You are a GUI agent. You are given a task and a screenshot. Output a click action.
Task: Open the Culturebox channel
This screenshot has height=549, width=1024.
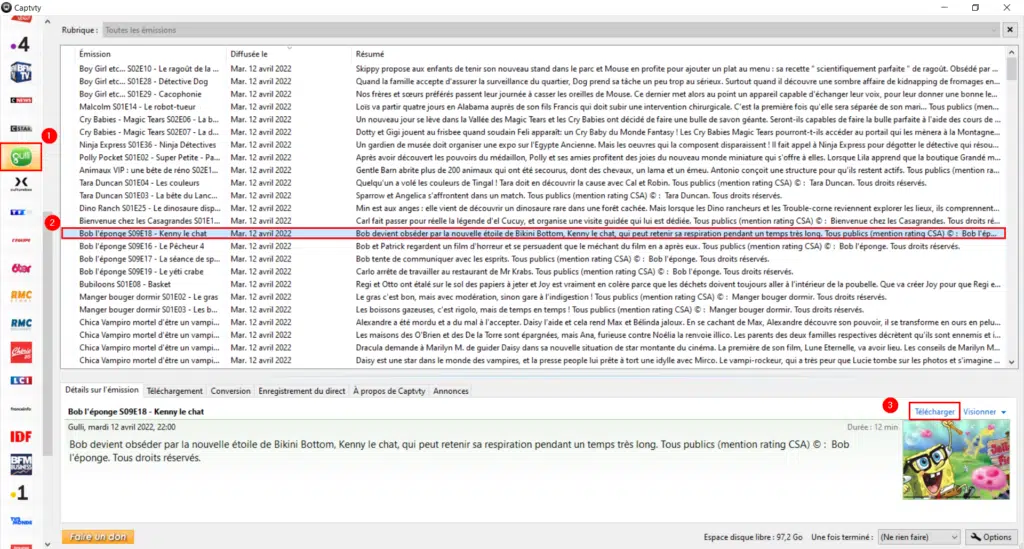(21, 185)
